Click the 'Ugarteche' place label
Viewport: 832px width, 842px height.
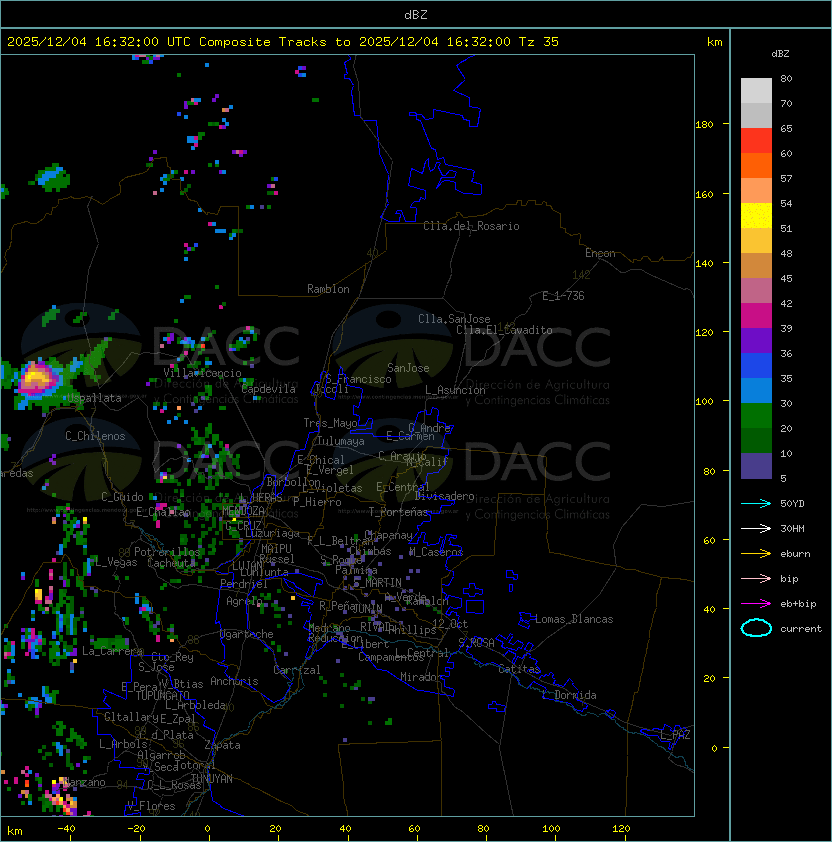point(247,634)
